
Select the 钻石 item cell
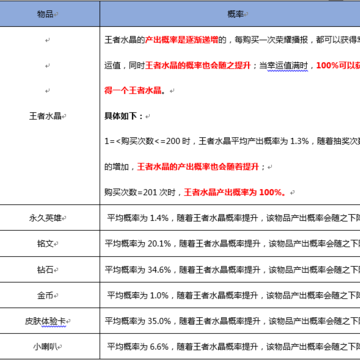(x=49, y=269)
